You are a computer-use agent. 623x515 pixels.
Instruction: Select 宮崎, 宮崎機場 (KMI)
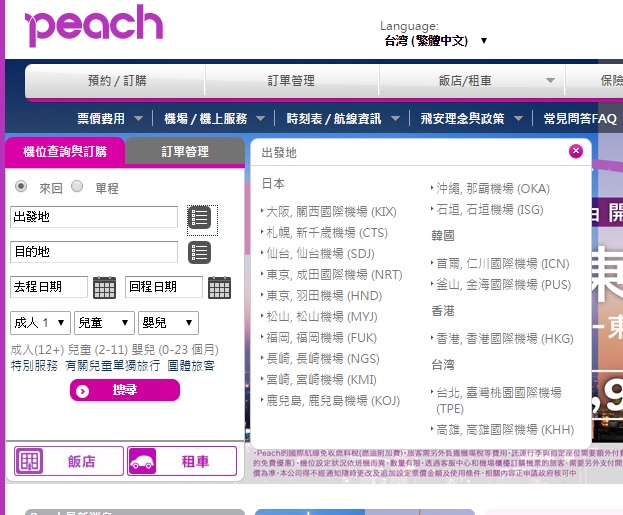point(321,380)
